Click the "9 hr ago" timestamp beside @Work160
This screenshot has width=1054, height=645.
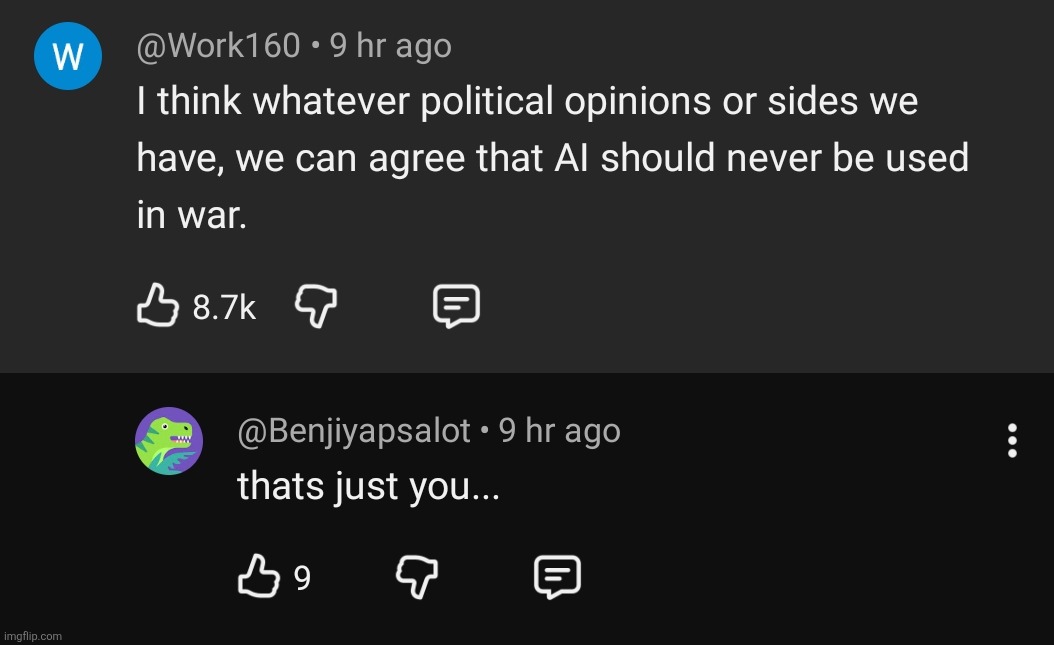[391, 46]
